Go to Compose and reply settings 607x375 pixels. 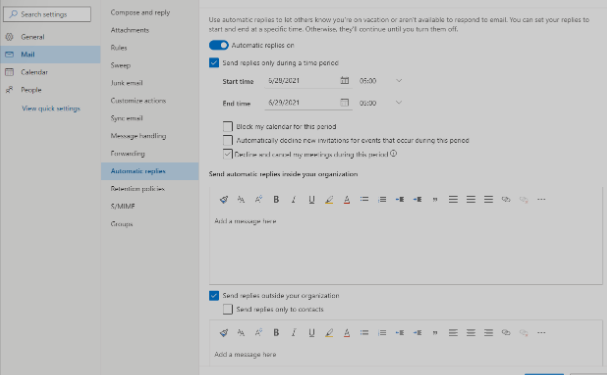(150, 12)
